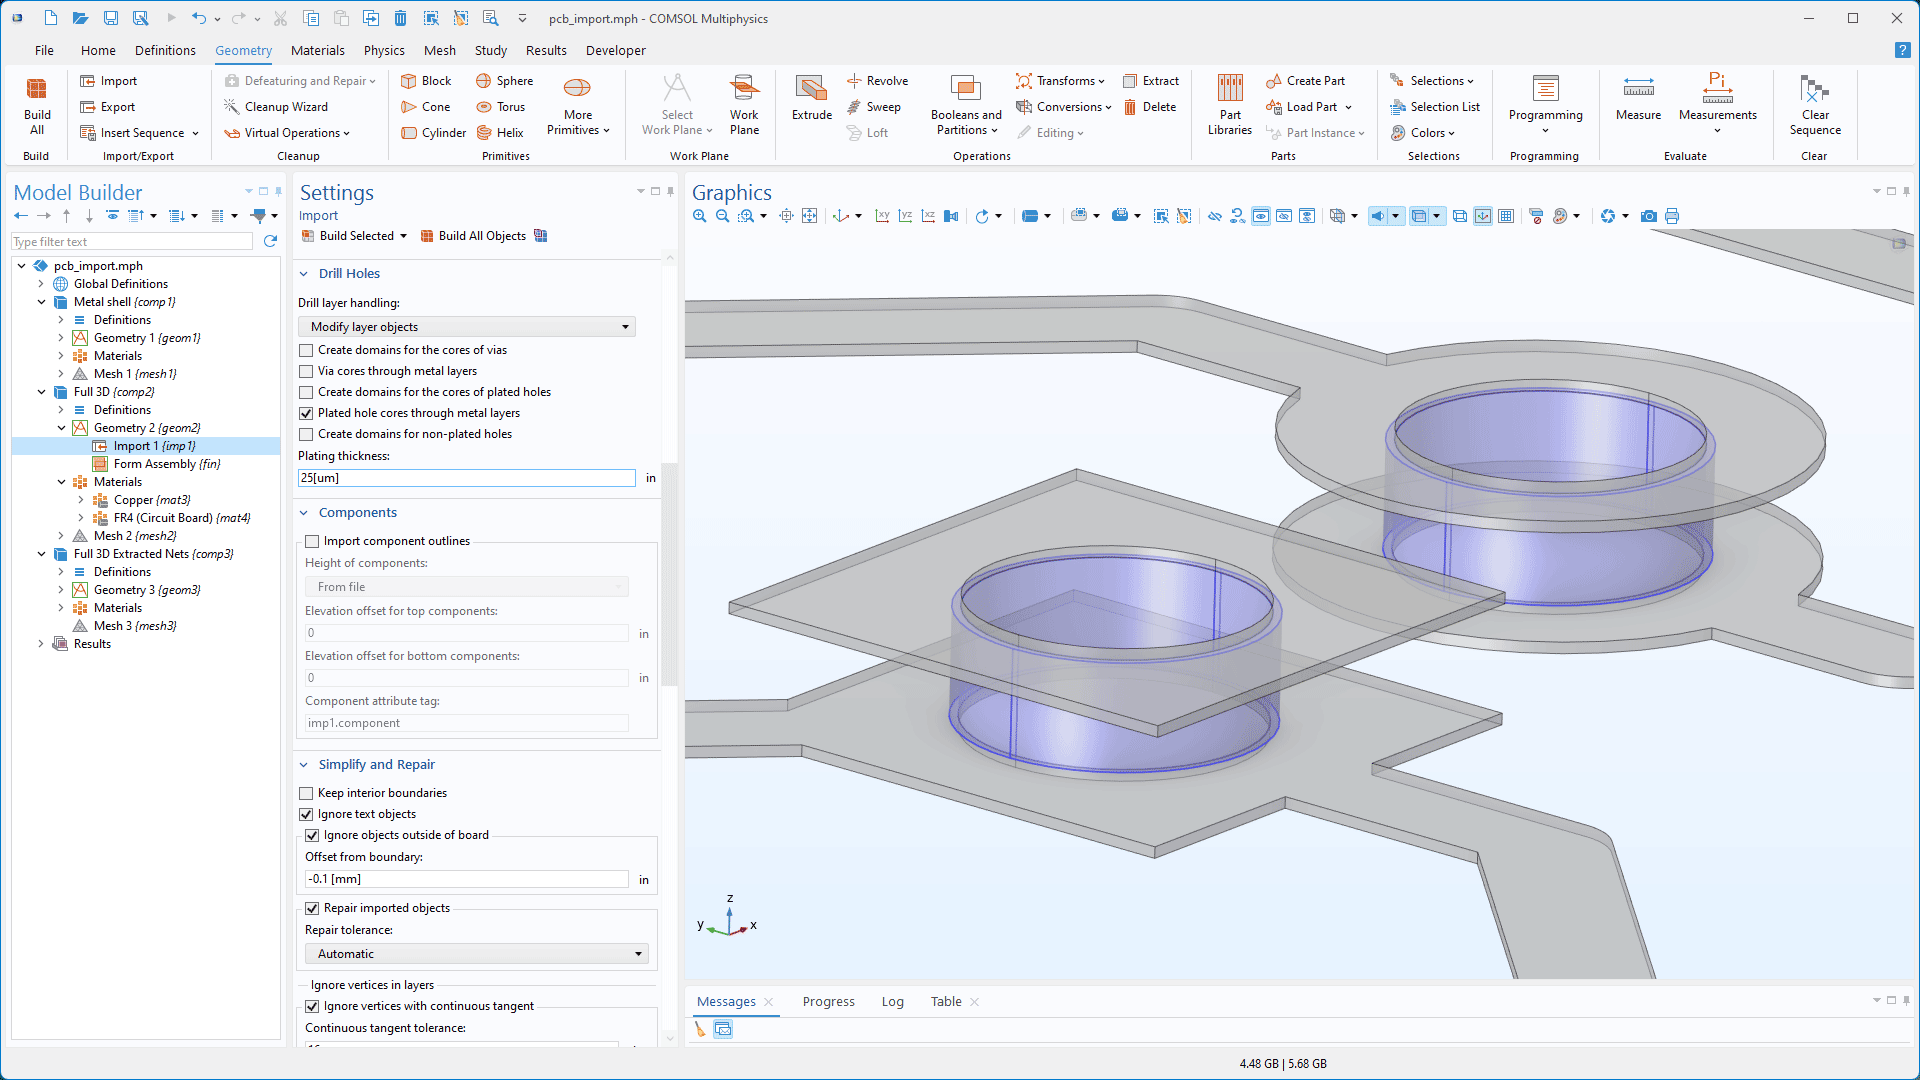
Task: Click the Plating thickness input field
Action: tap(467, 478)
